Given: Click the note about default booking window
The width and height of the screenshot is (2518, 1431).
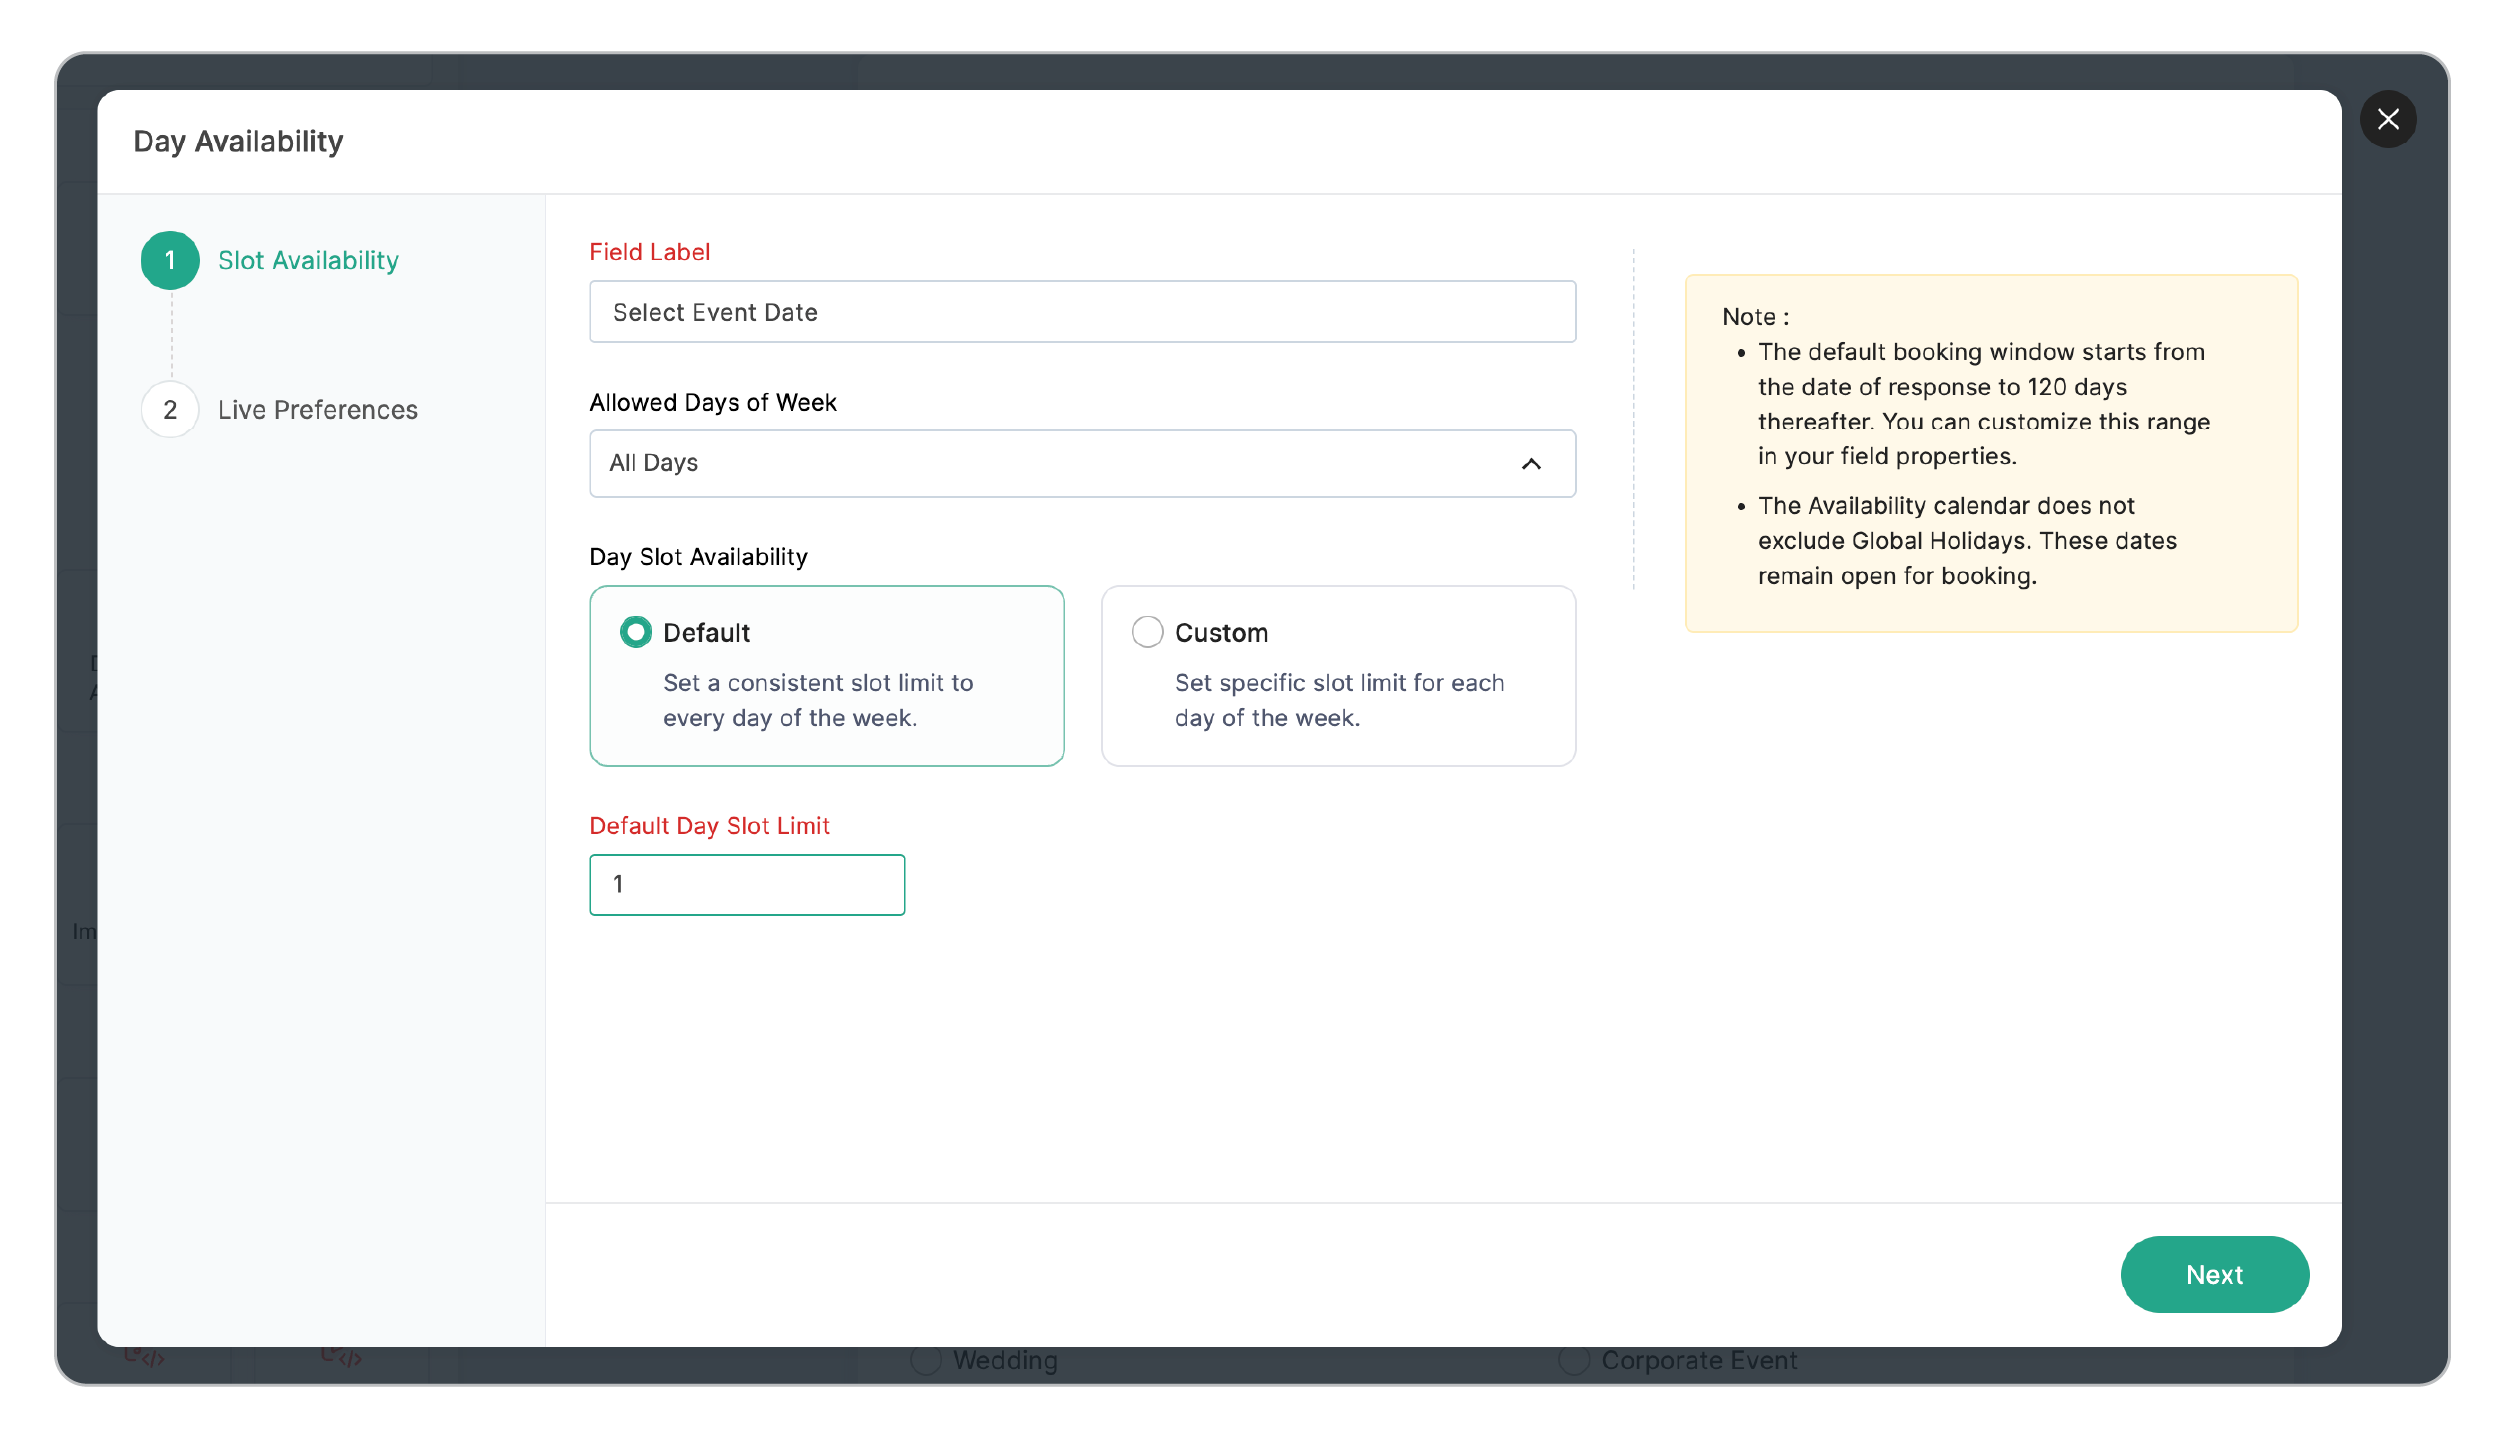Looking at the screenshot, I should tap(1983, 404).
